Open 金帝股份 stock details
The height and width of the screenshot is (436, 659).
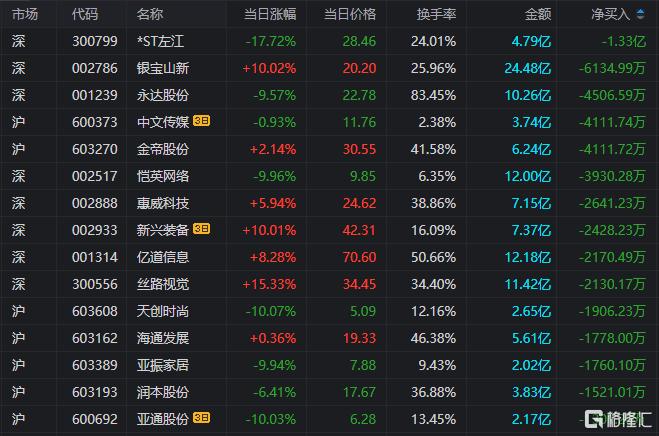[x=163, y=149]
